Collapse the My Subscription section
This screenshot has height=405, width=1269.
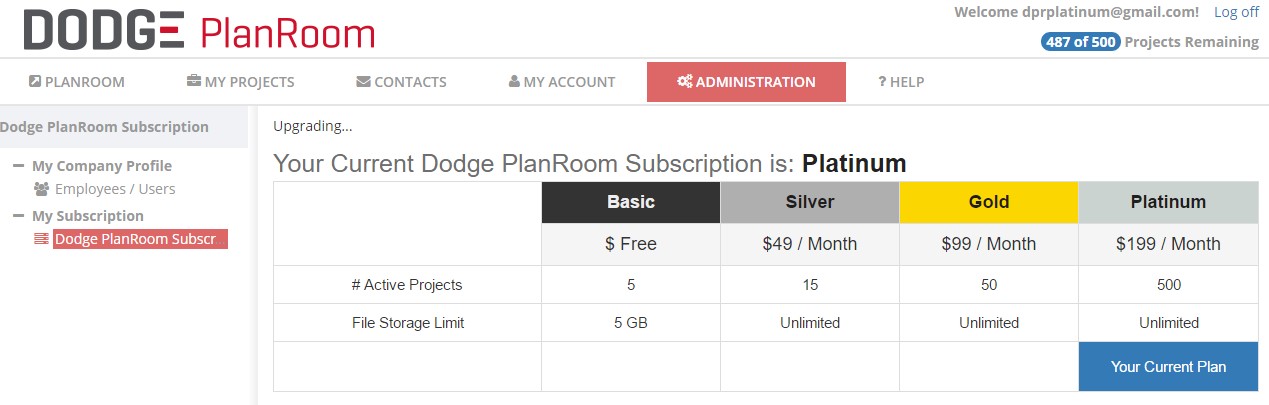point(18,216)
